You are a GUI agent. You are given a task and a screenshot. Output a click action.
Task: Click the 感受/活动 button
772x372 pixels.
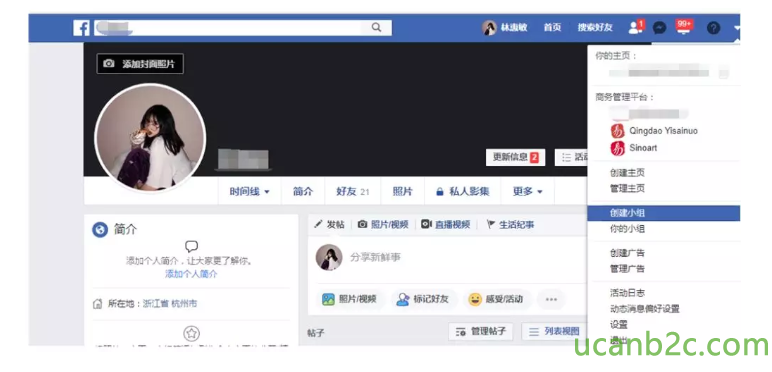[497, 299]
